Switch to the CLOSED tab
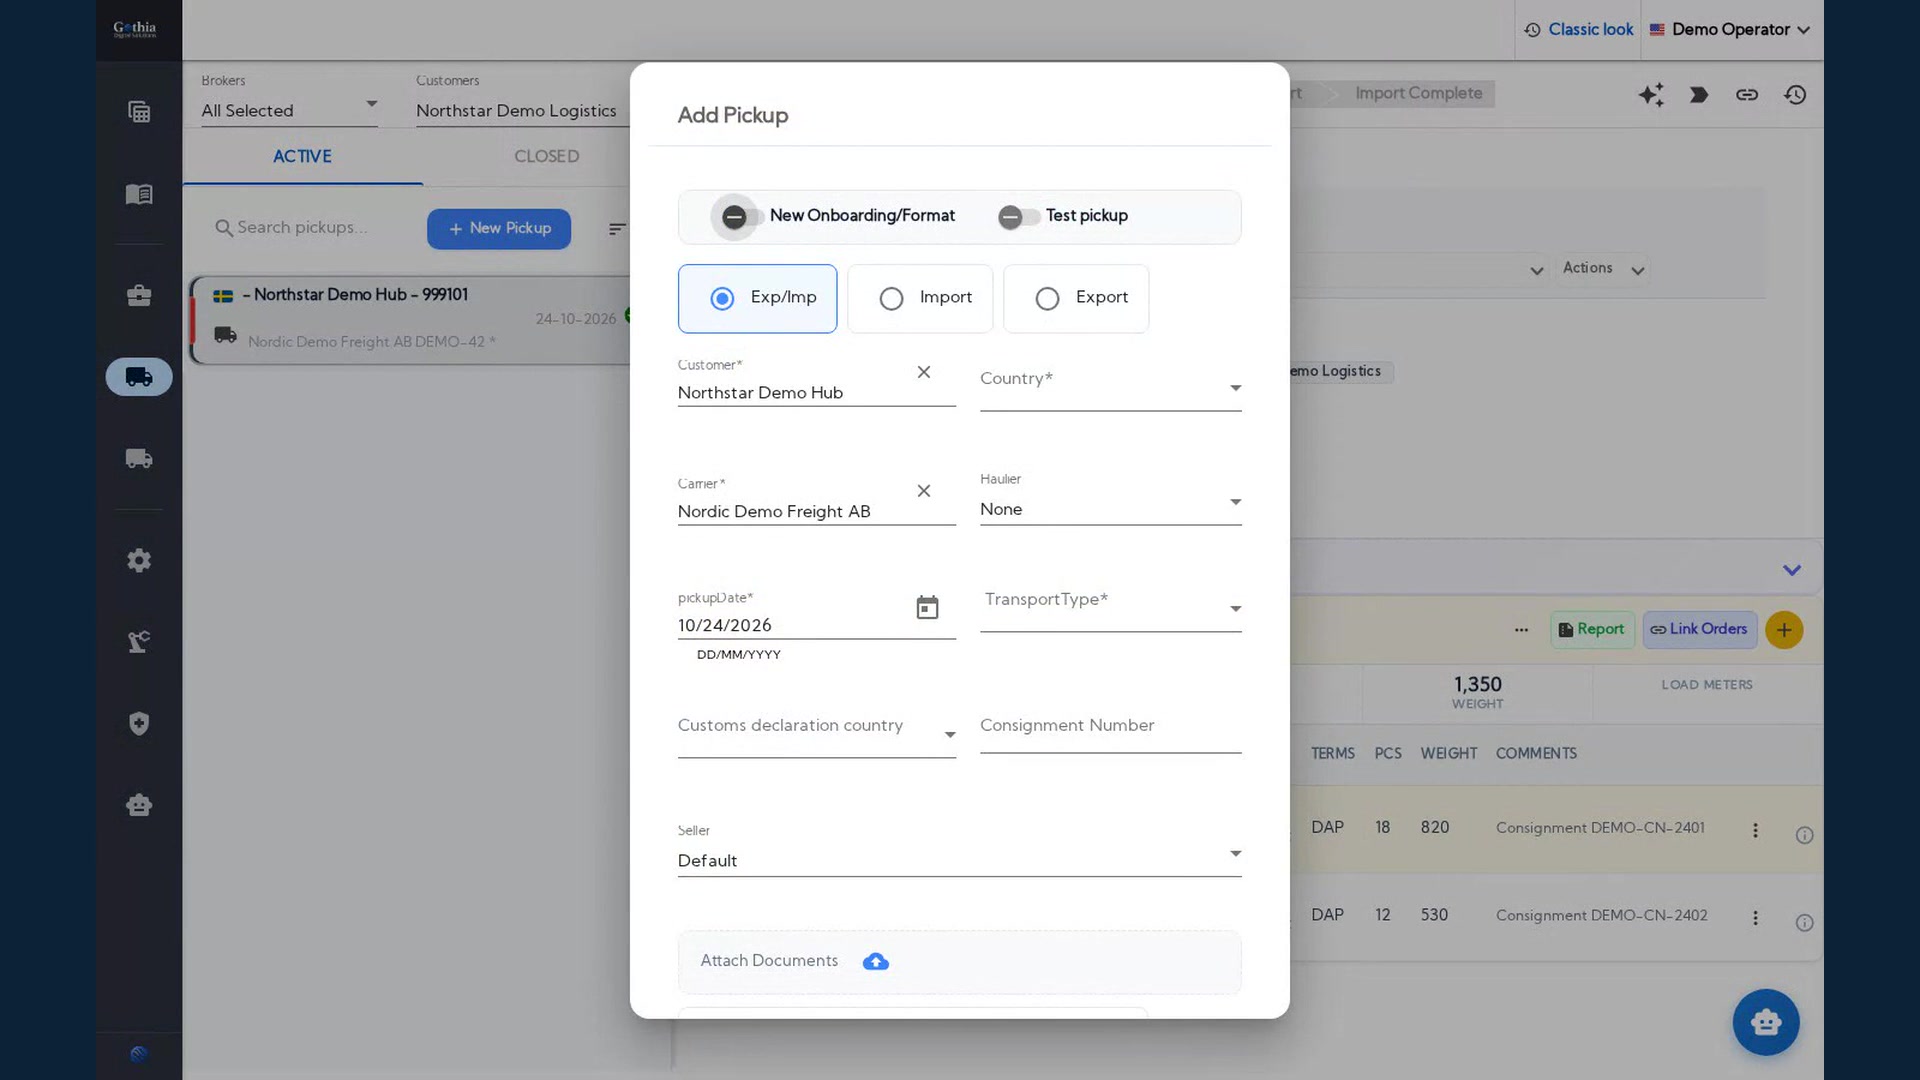This screenshot has width=1920, height=1080. tap(546, 157)
